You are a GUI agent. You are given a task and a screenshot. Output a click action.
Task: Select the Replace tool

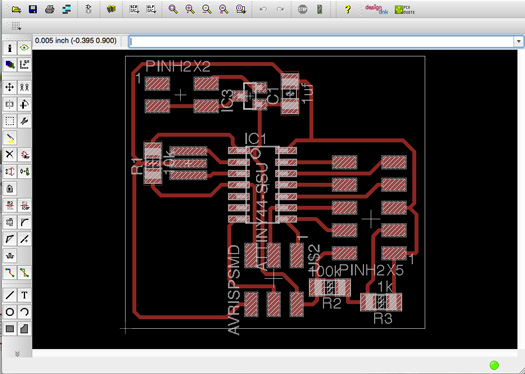pyautogui.click(x=24, y=171)
